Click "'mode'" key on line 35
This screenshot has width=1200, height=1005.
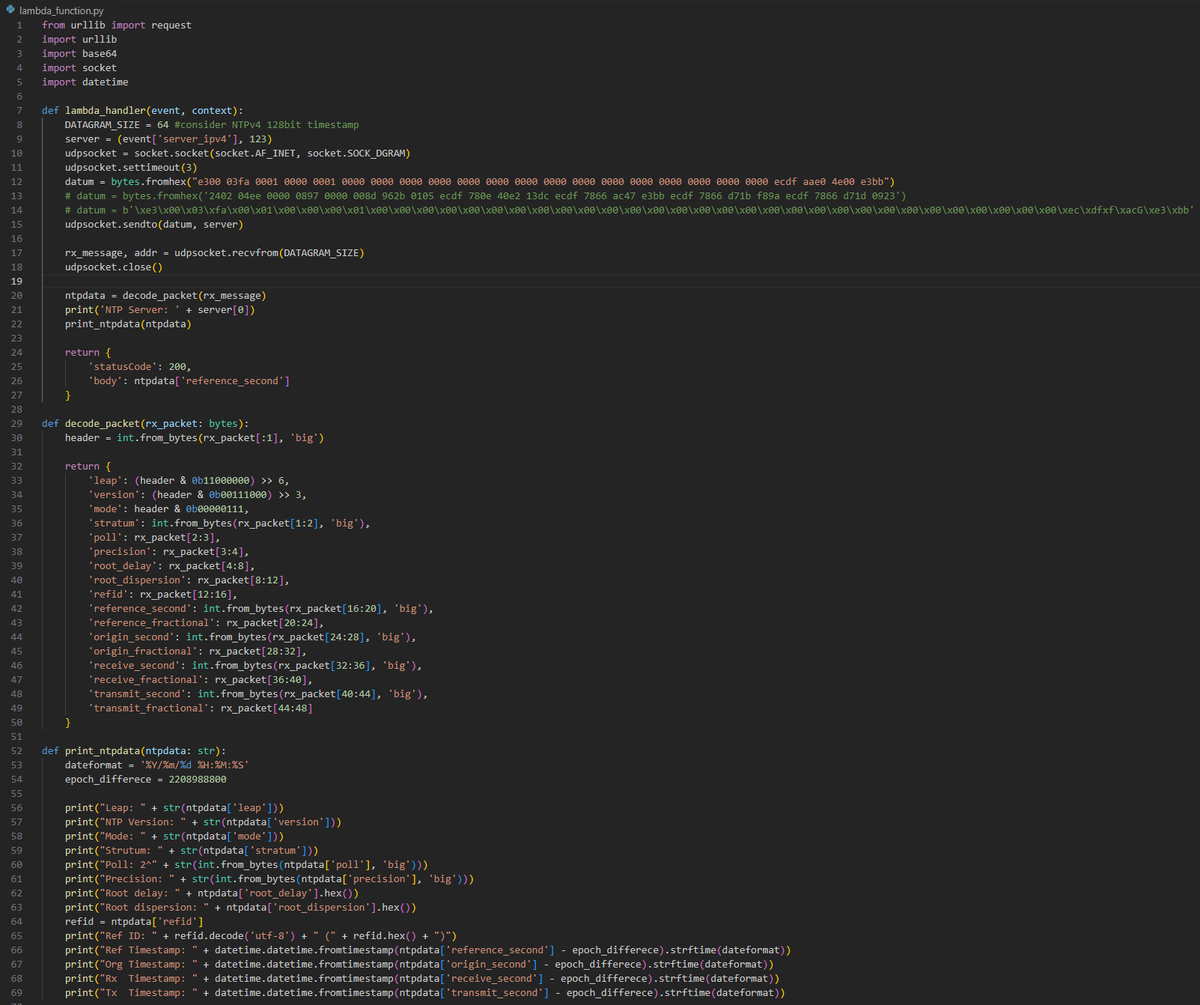click(x=105, y=509)
